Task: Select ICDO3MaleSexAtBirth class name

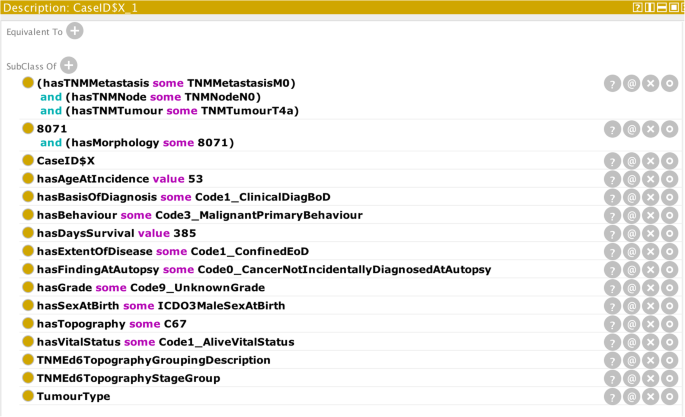Action: coord(221,306)
